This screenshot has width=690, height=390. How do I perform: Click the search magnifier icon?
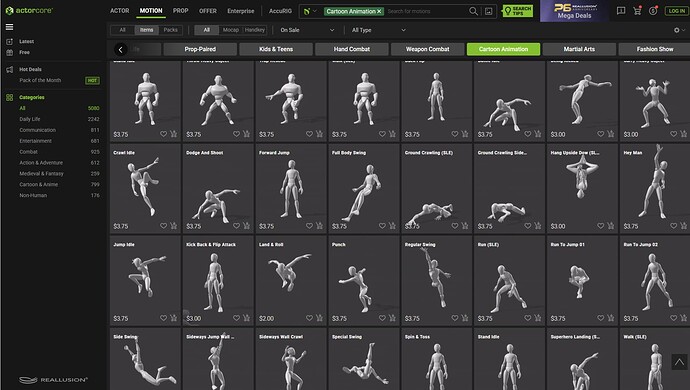click(473, 11)
